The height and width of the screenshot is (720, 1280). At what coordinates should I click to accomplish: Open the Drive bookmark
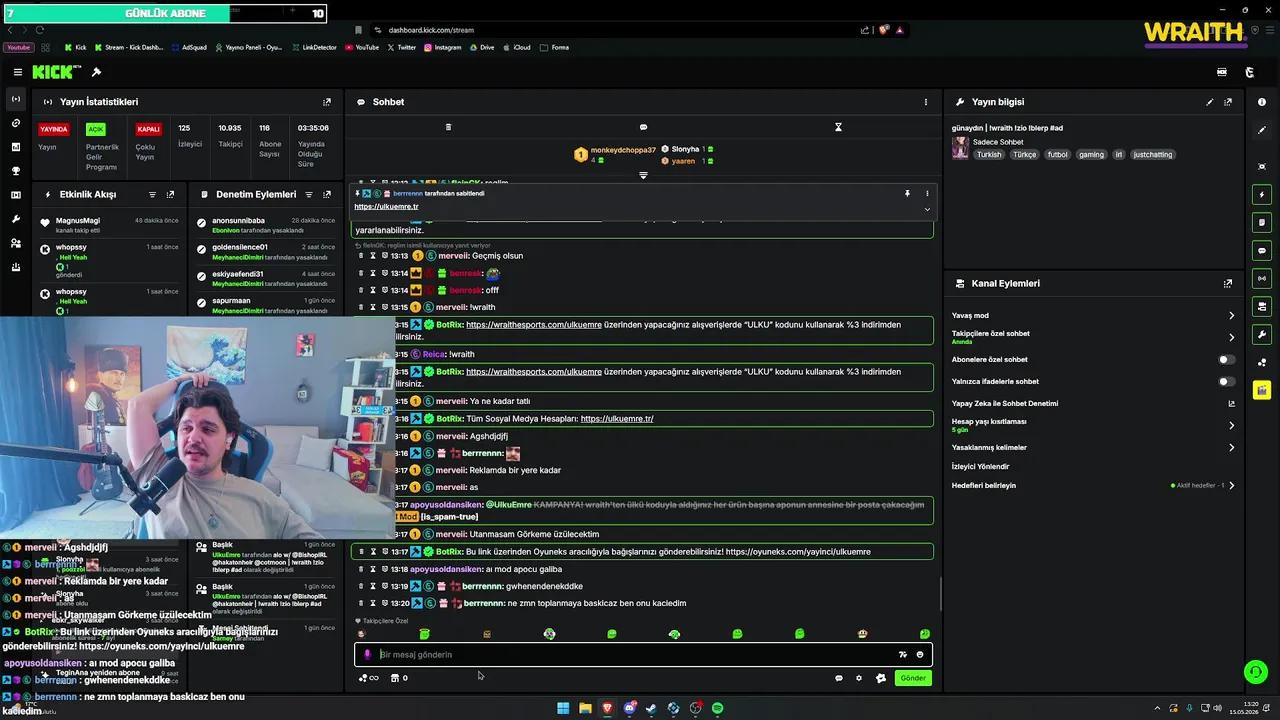pos(481,47)
